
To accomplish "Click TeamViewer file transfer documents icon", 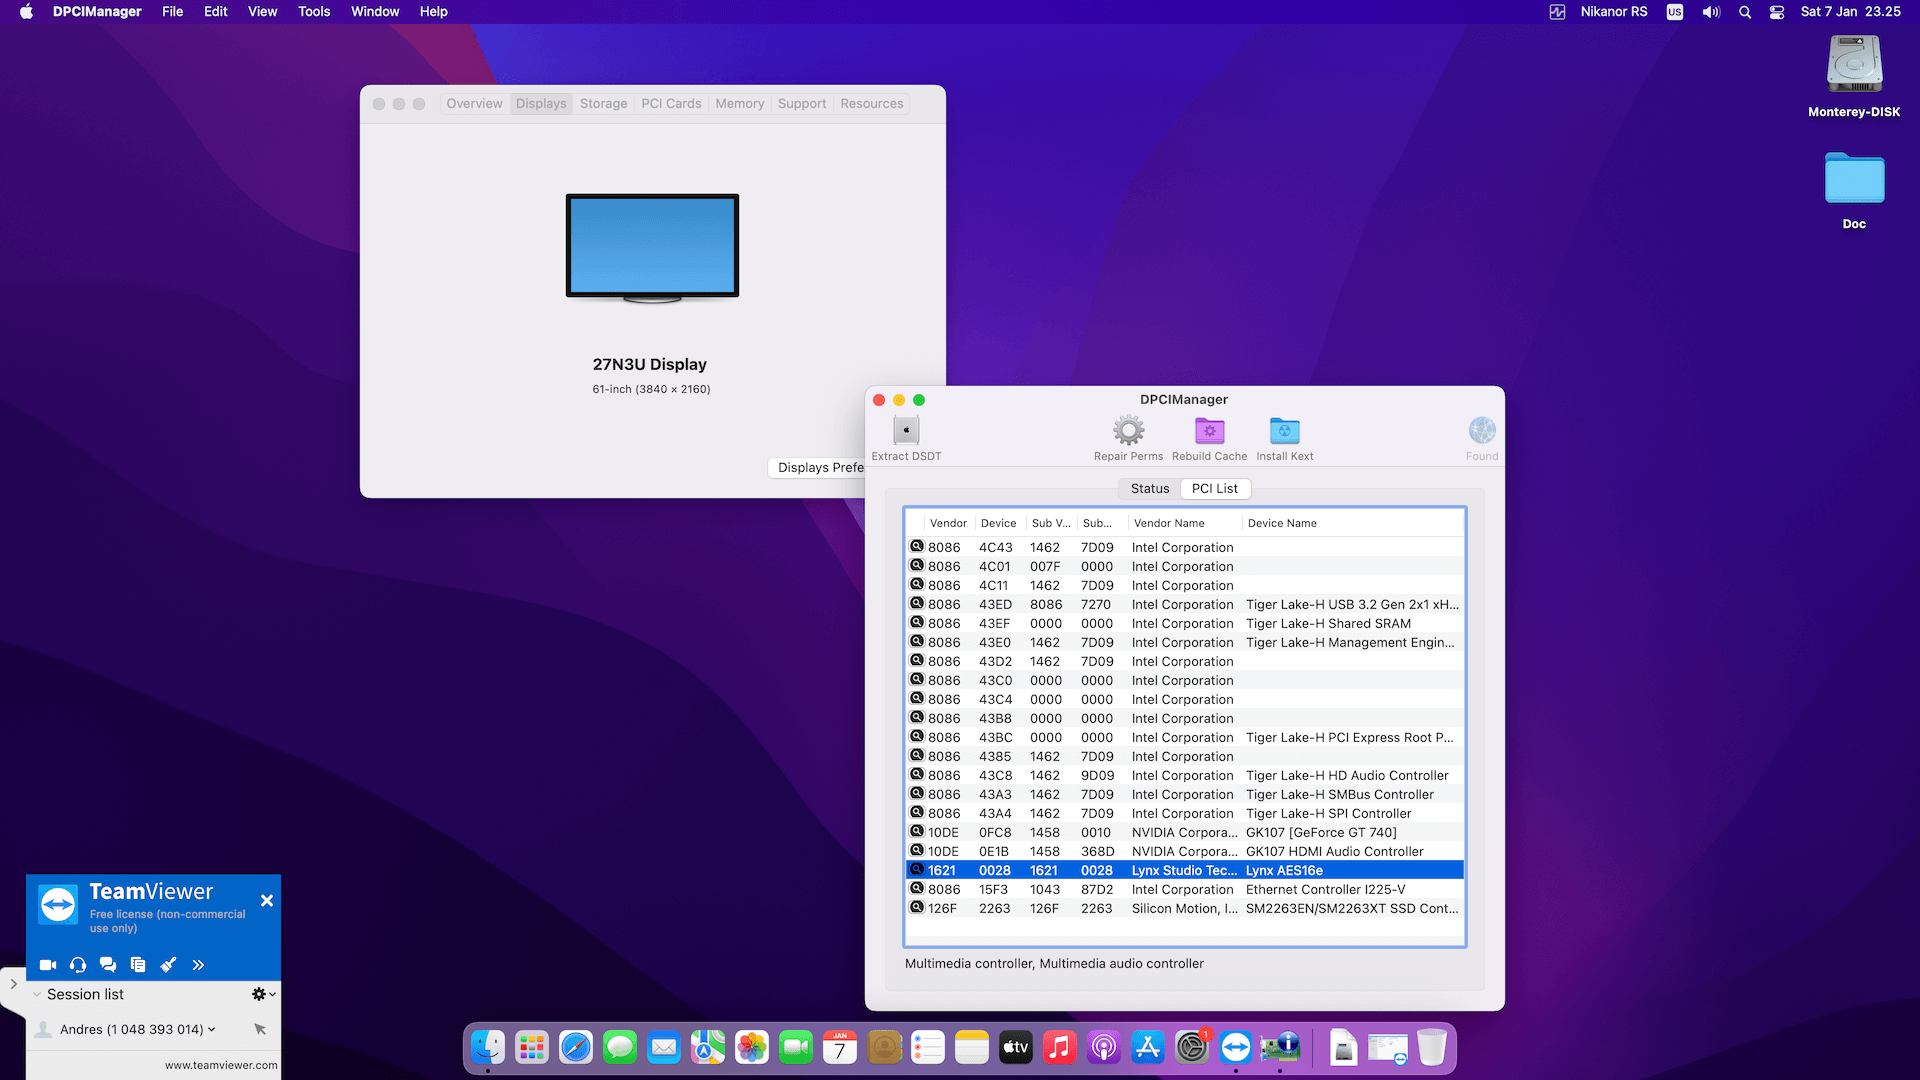I will (x=138, y=965).
